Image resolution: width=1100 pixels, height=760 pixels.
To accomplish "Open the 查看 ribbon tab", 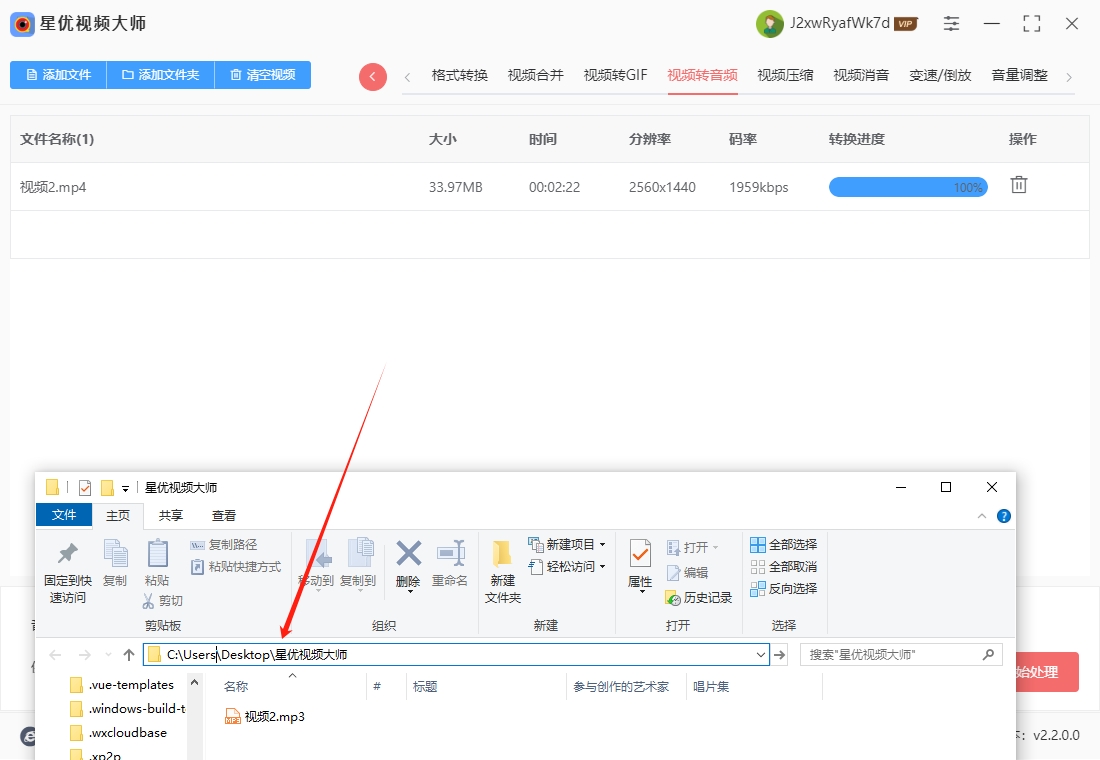I will point(224,516).
